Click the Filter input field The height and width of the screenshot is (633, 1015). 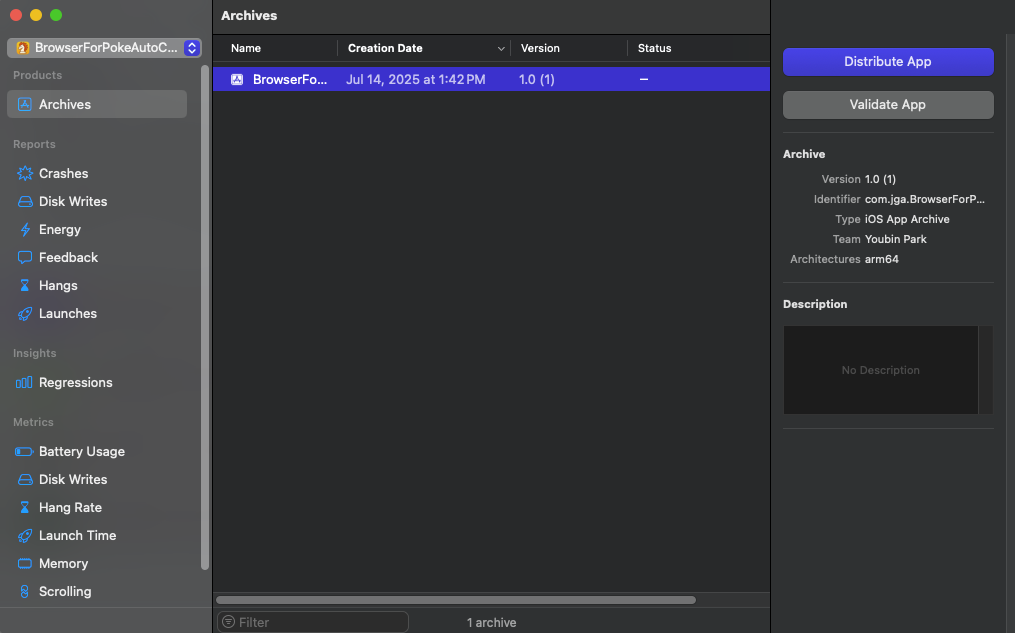(x=313, y=622)
